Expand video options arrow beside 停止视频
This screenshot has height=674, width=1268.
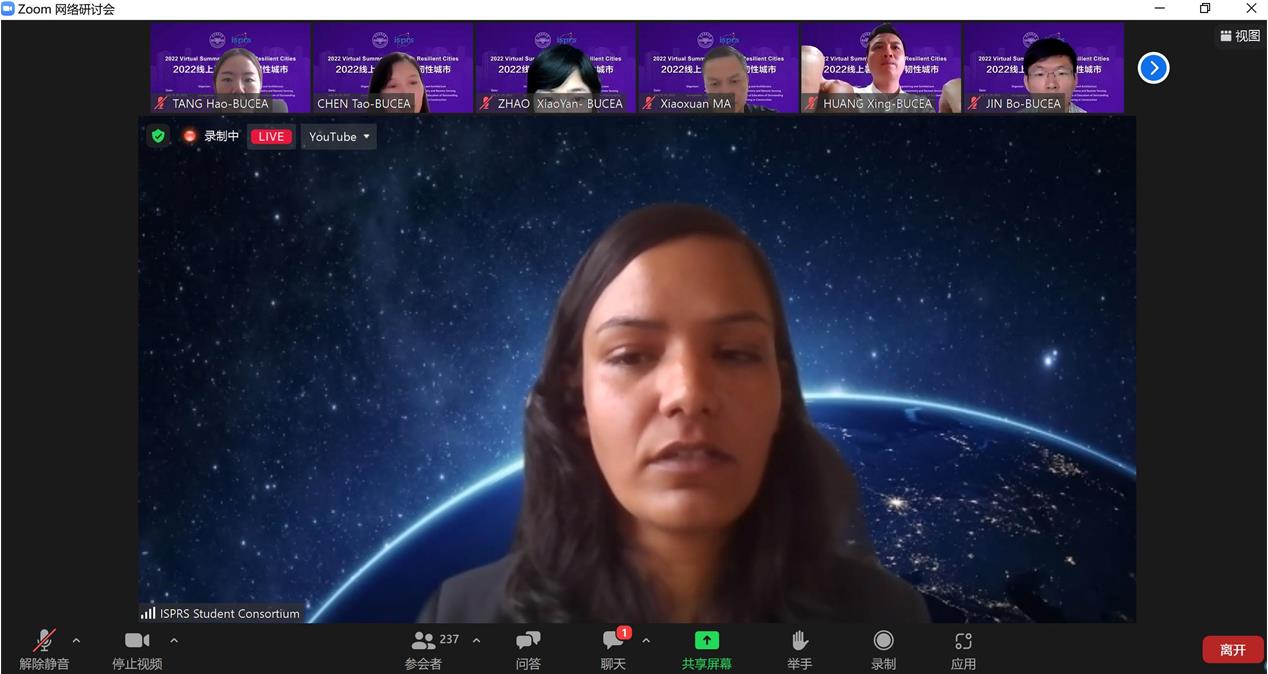pyautogui.click(x=174, y=640)
